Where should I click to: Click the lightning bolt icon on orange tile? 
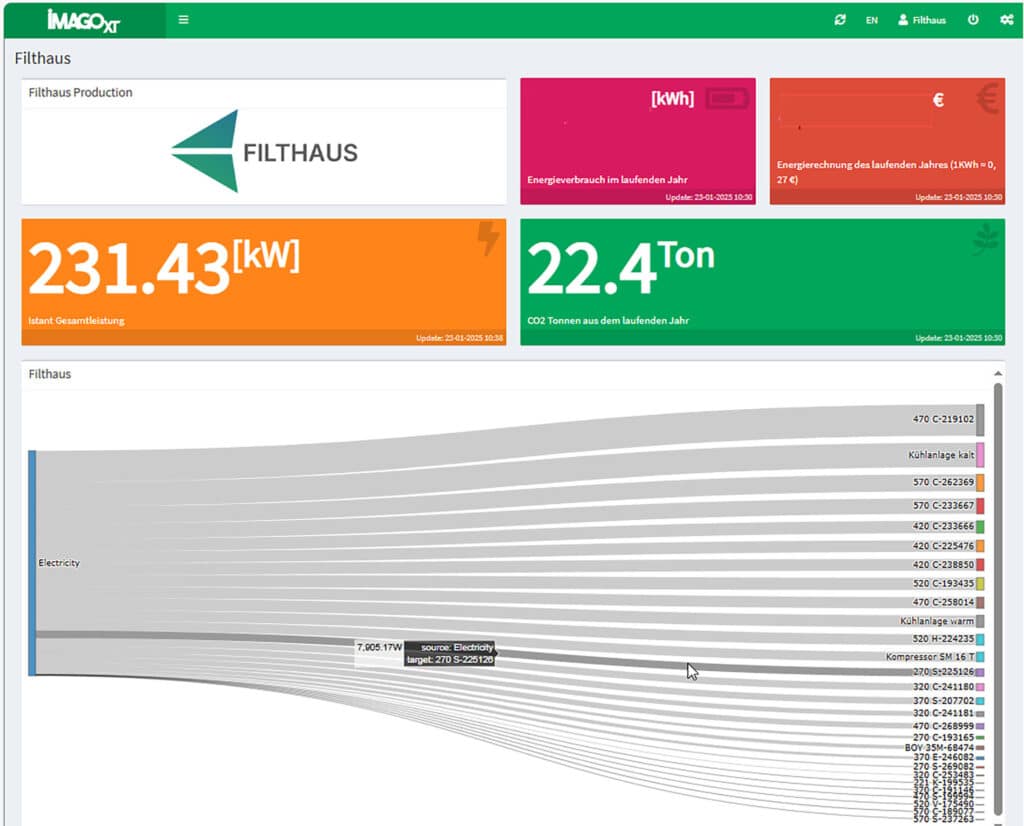click(x=488, y=239)
